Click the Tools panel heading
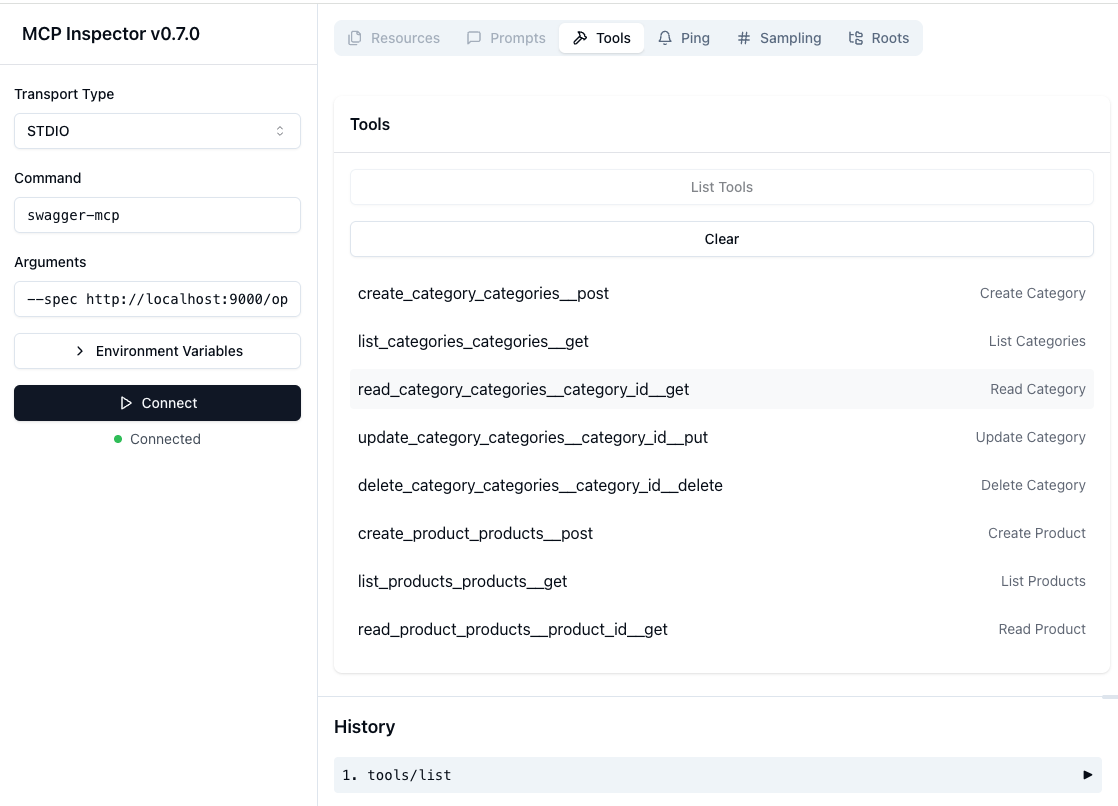 point(370,124)
